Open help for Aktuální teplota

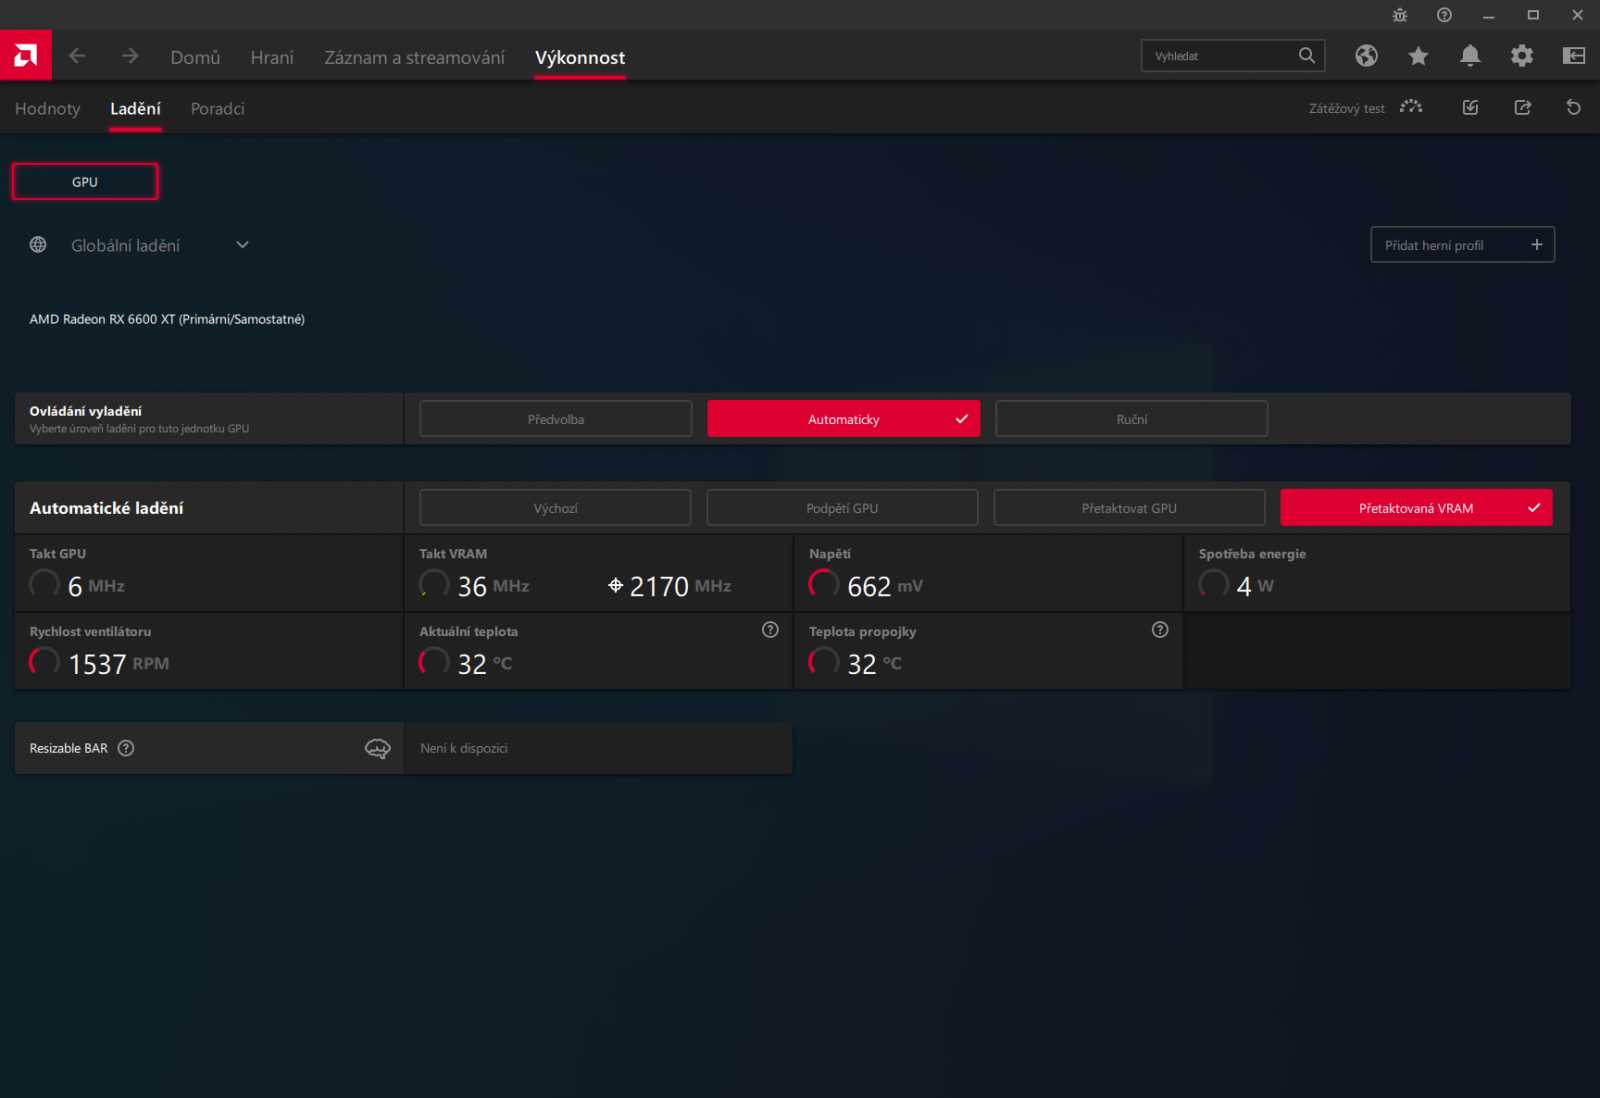click(x=770, y=630)
